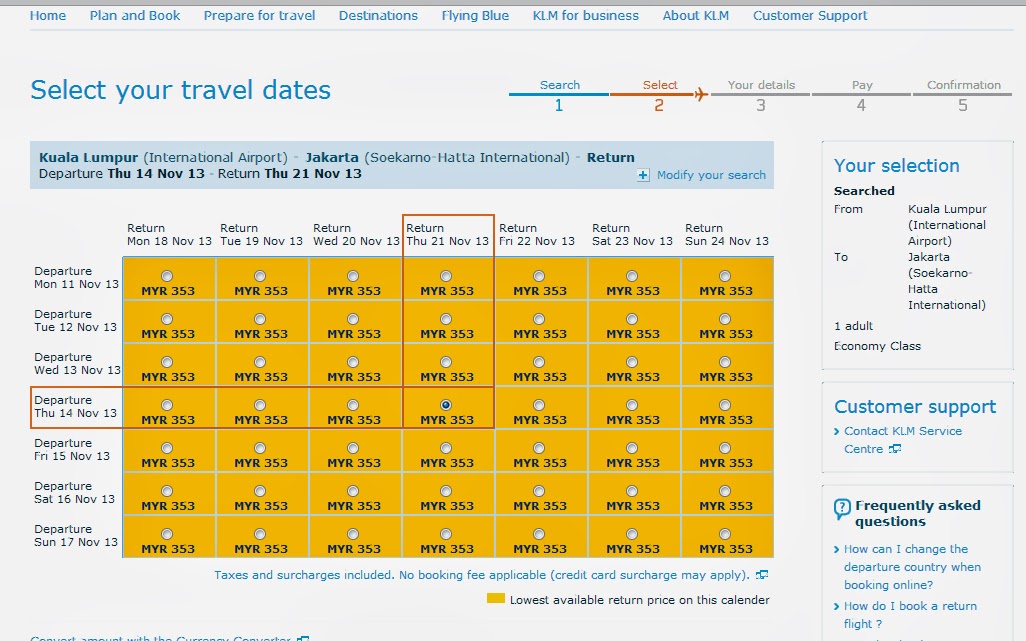Image resolution: width=1026 pixels, height=641 pixels.
Task: Open the Prepare for travel menu
Action: coord(259,16)
